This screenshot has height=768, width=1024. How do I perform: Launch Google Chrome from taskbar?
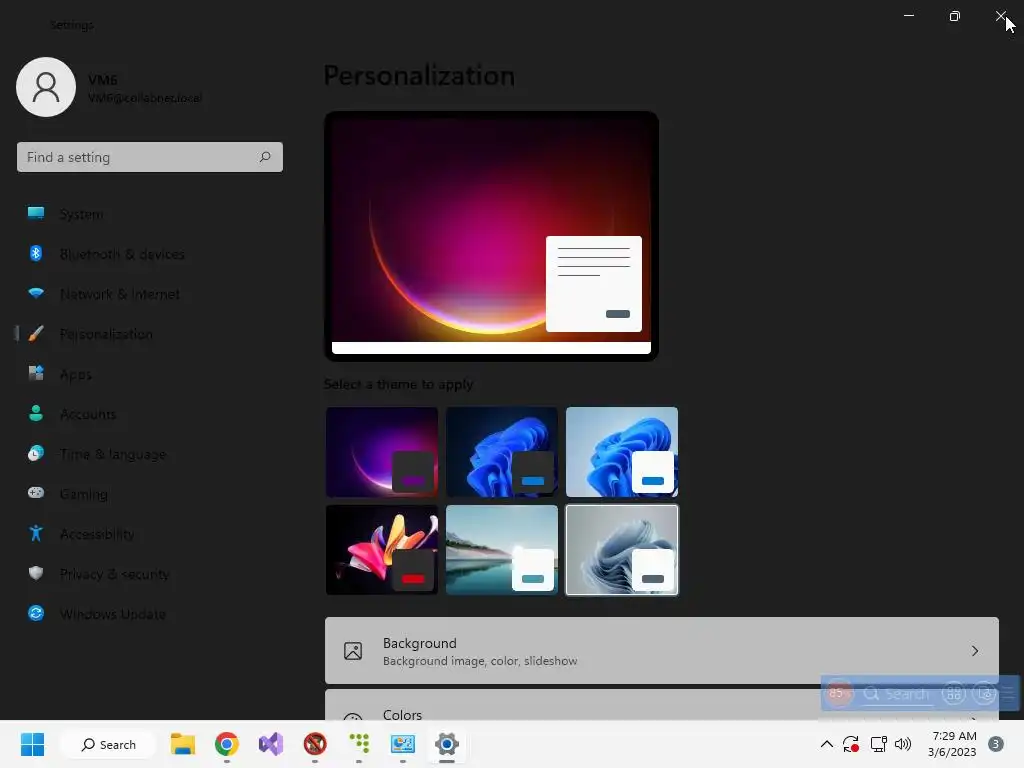click(x=227, y=744)
